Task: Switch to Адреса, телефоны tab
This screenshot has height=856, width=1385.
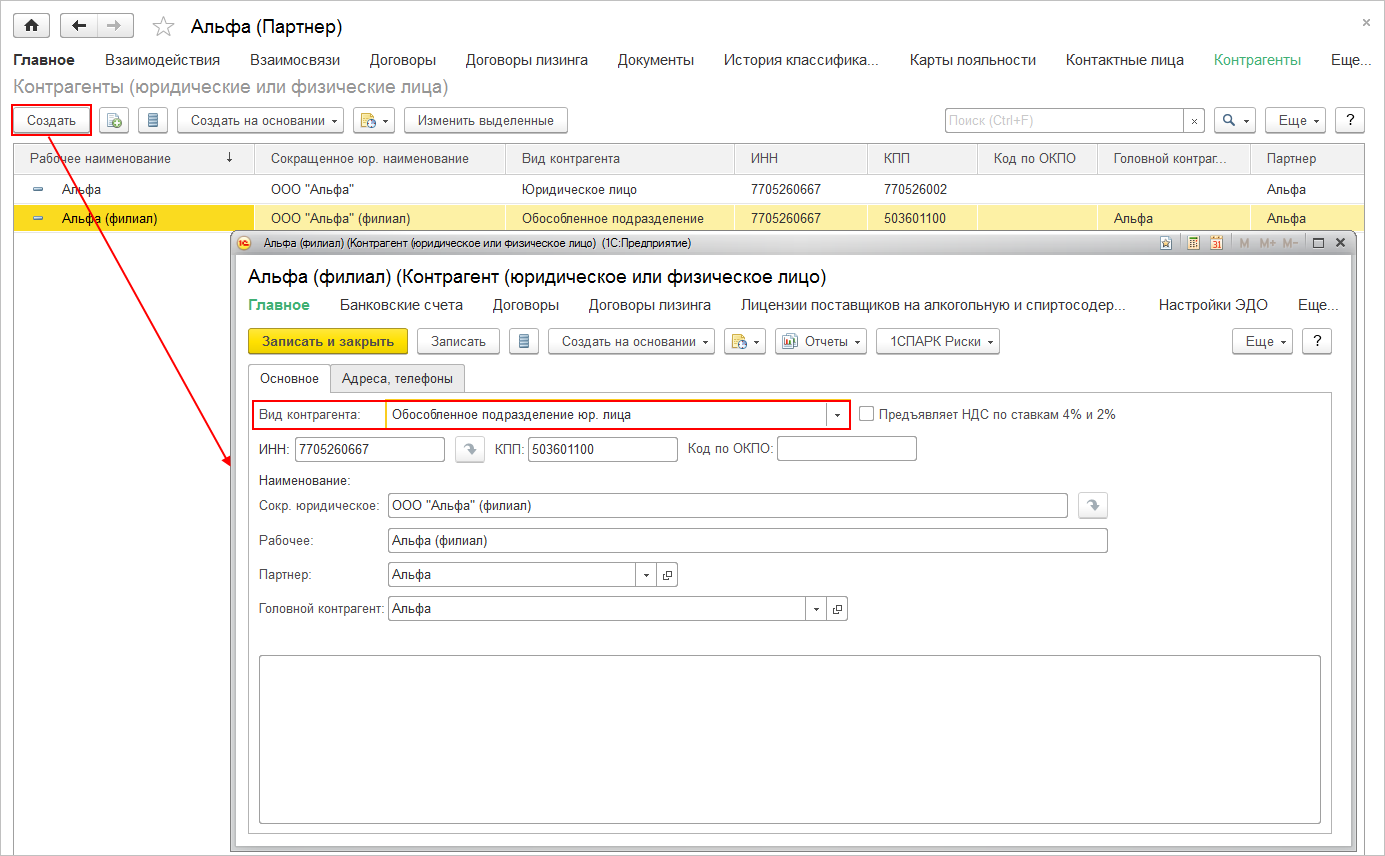Action: click(x=397, y=379)
